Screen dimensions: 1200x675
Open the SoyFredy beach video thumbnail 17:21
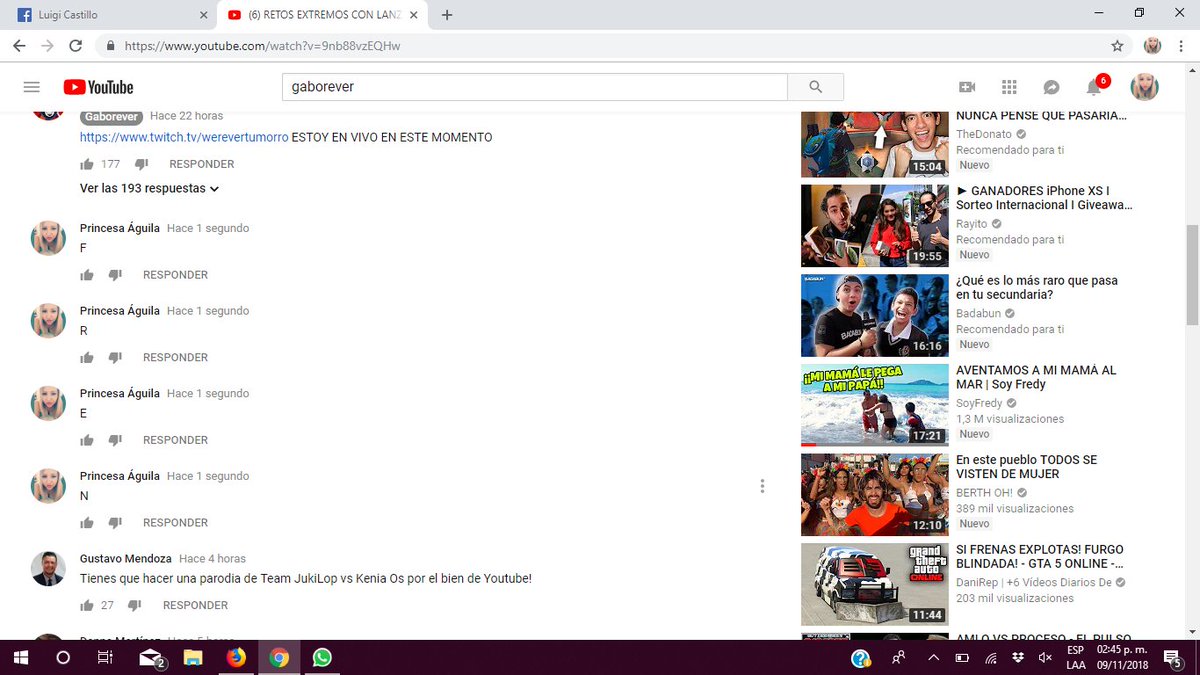[x=875, y=405]
